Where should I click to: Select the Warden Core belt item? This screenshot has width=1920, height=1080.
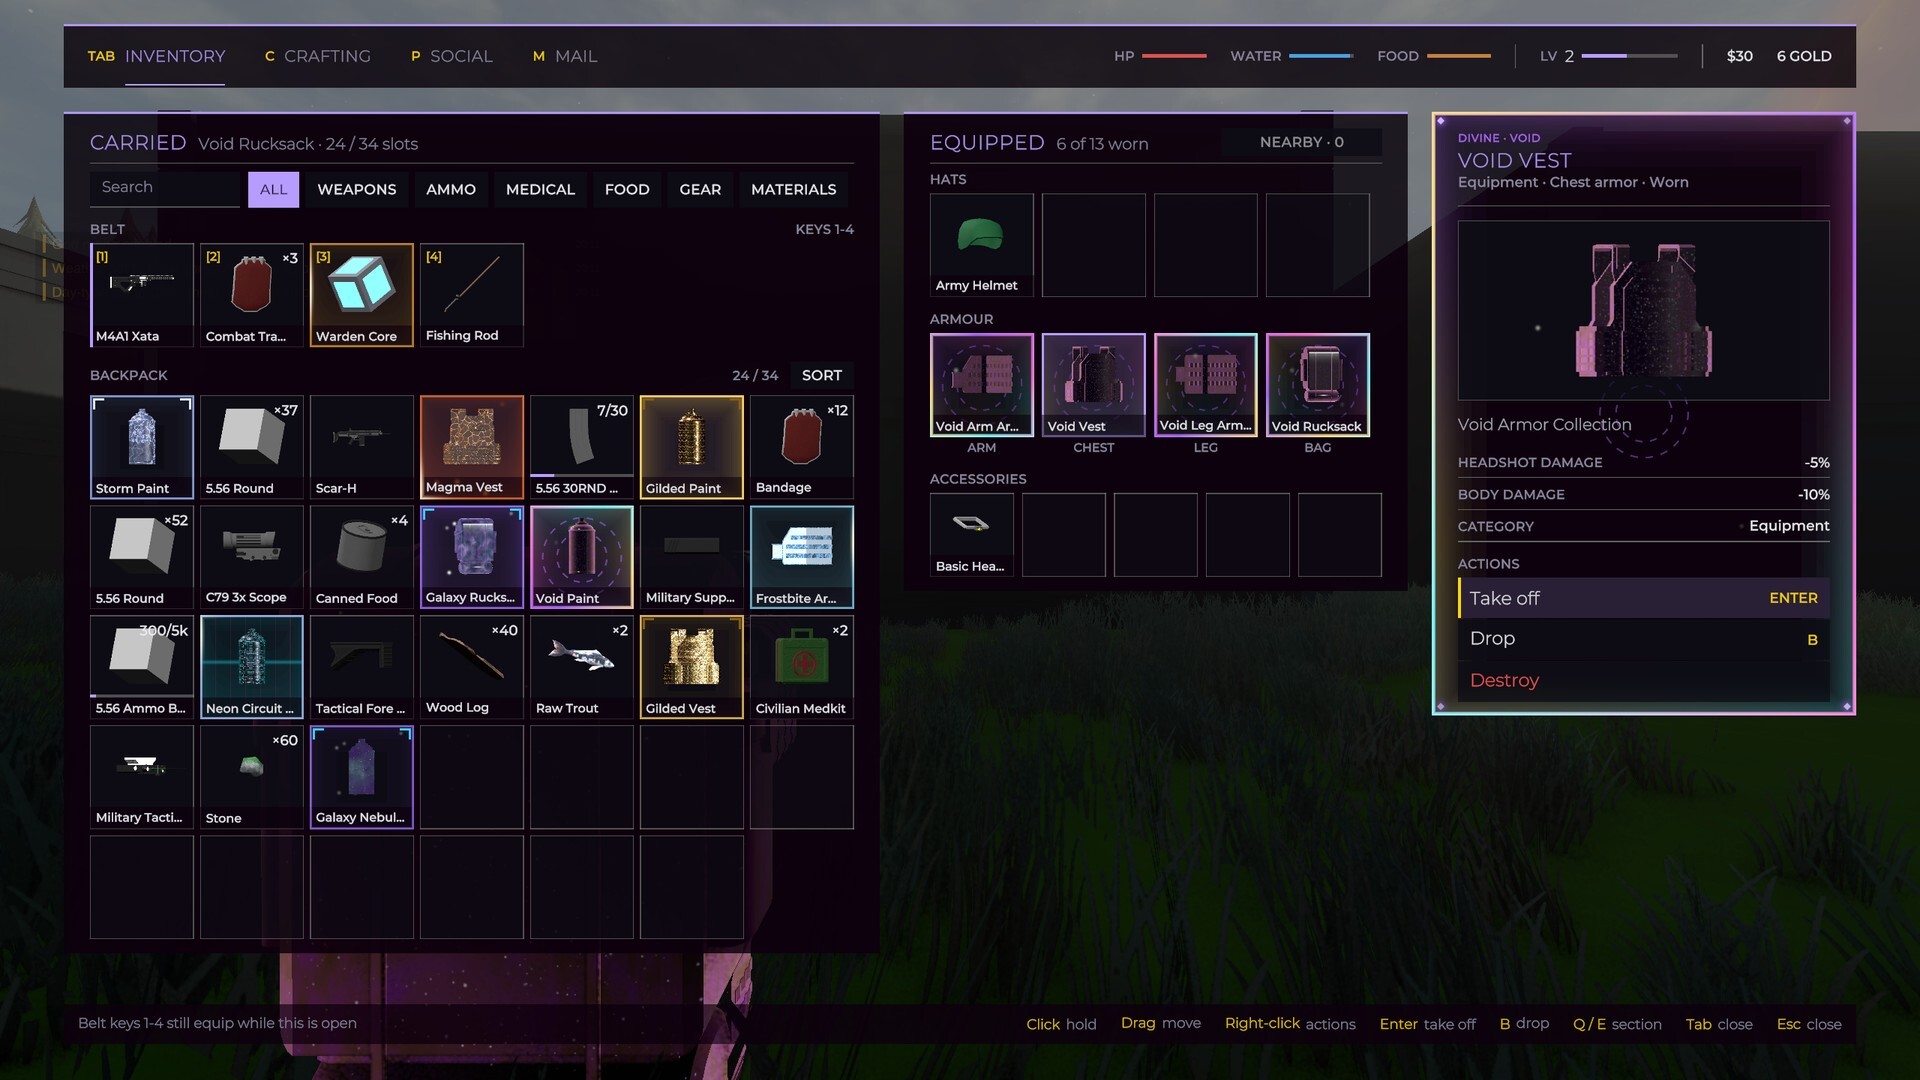[362, 295]
